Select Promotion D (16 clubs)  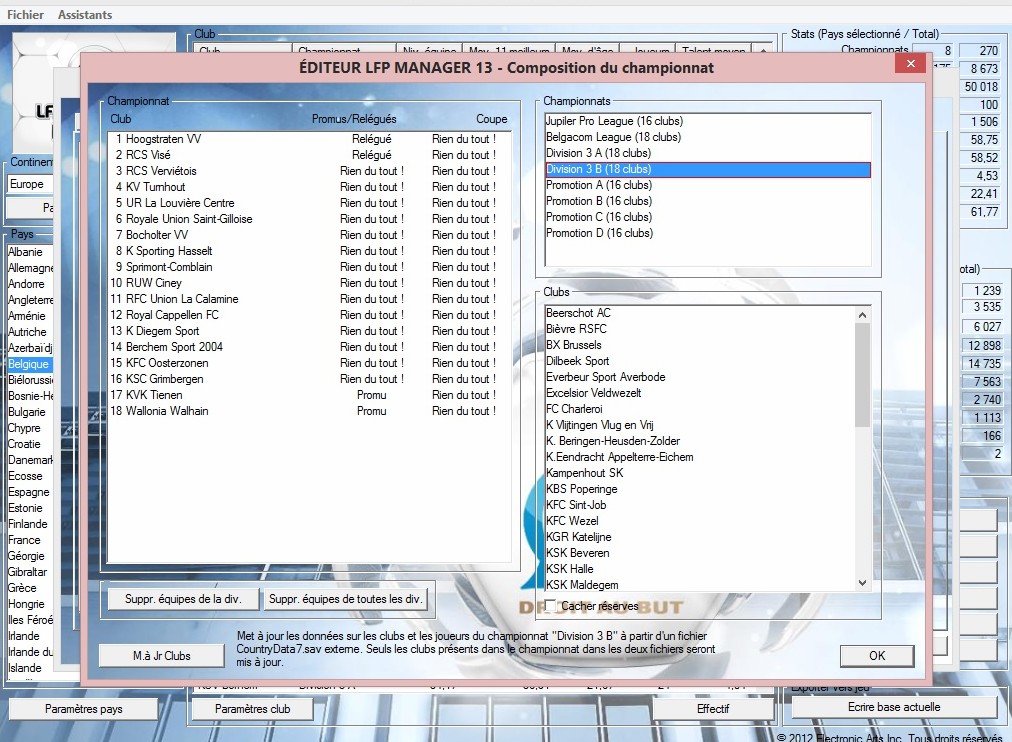pos(708,234)
